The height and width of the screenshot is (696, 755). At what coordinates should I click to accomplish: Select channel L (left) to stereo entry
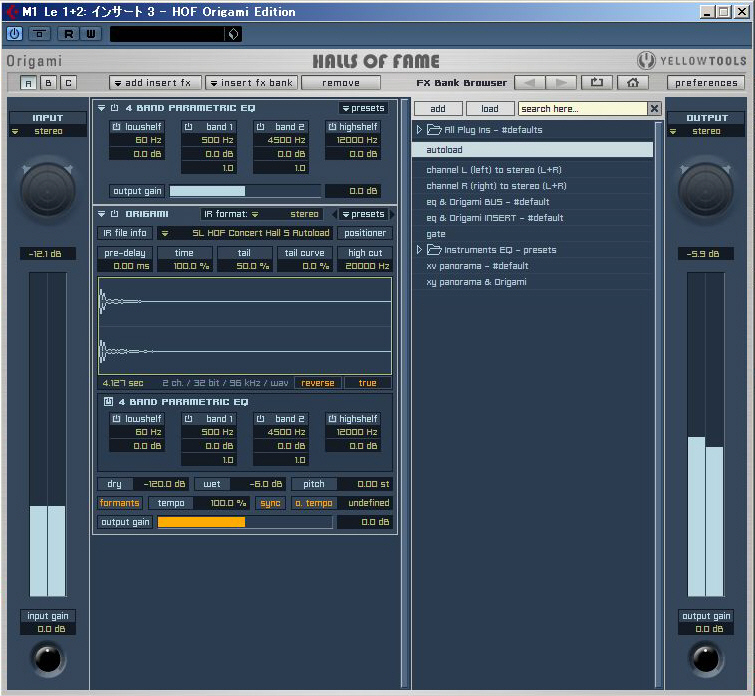coord(533,170)
